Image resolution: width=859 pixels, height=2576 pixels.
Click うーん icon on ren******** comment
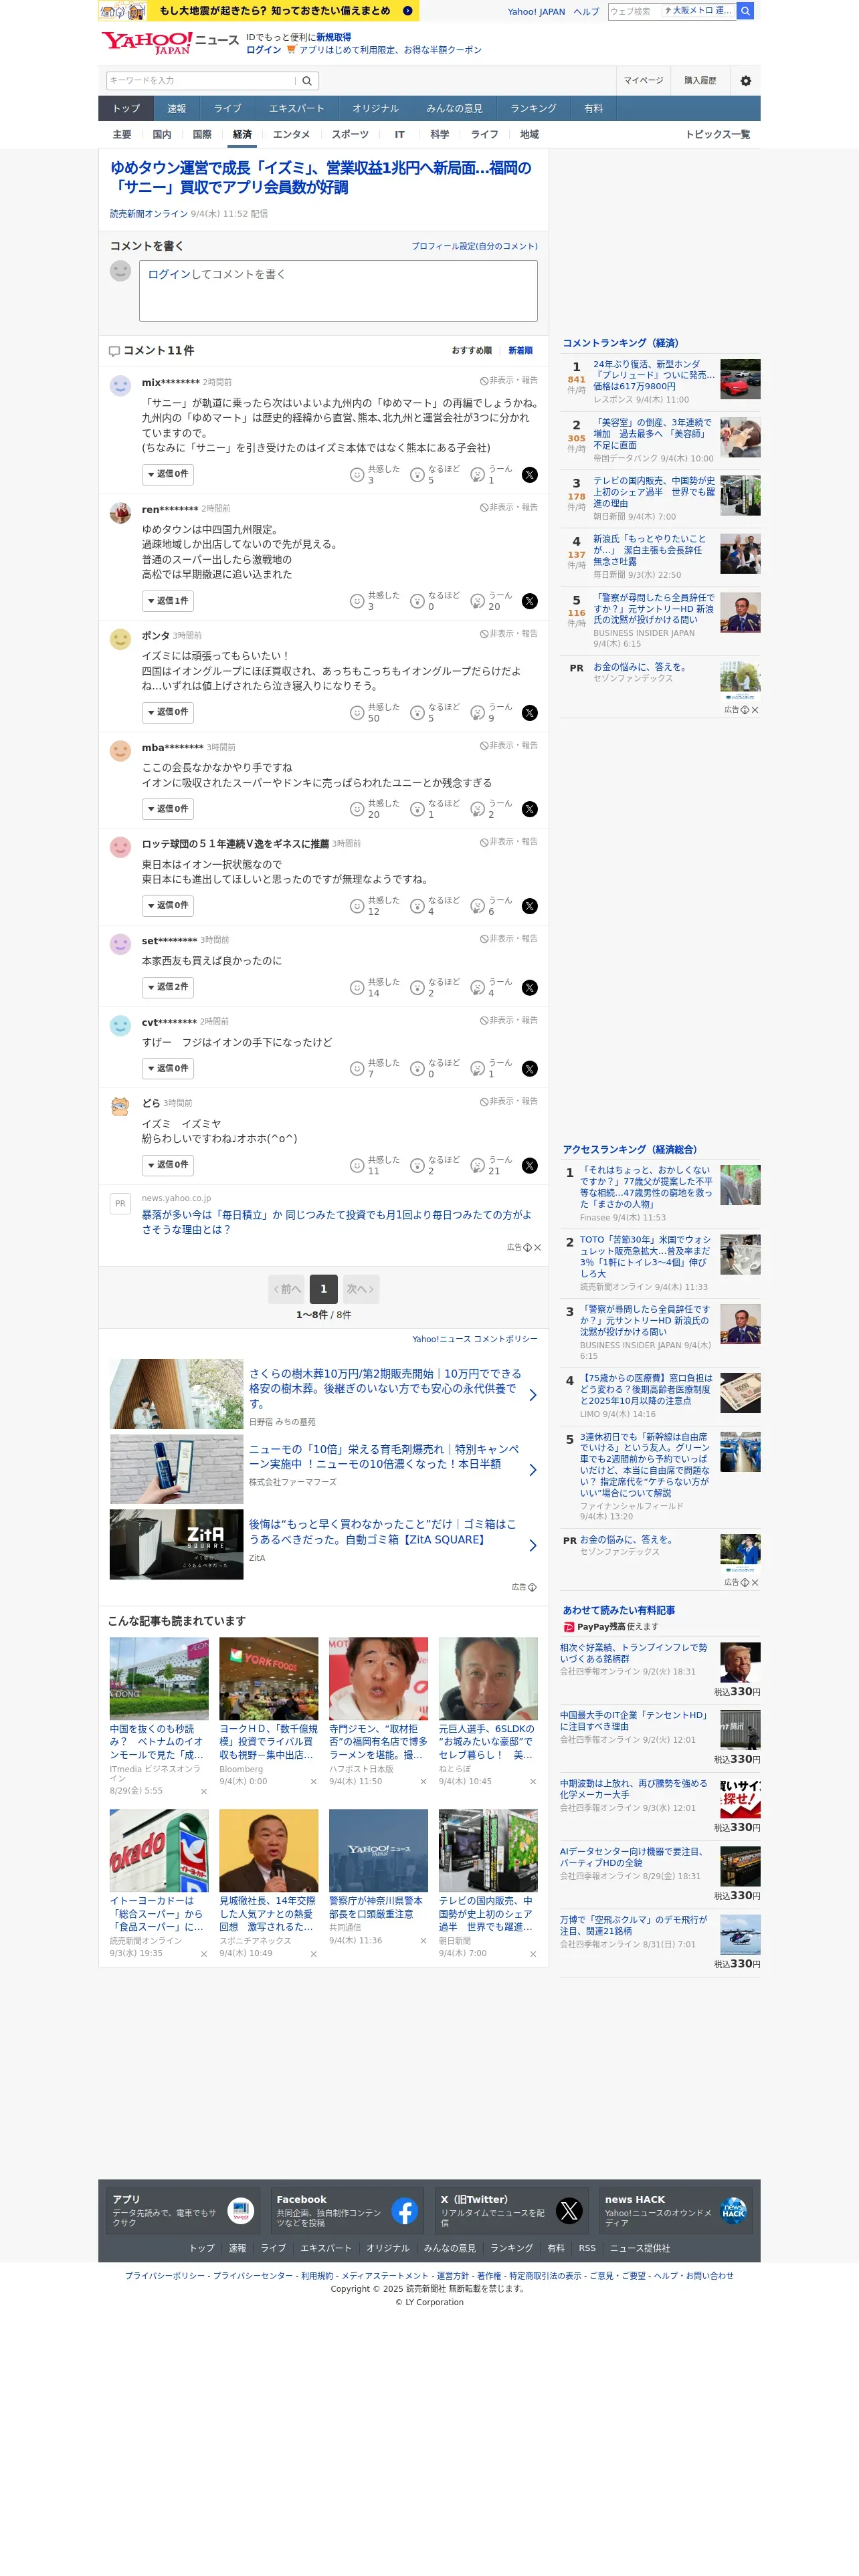(x=478, y=601)
